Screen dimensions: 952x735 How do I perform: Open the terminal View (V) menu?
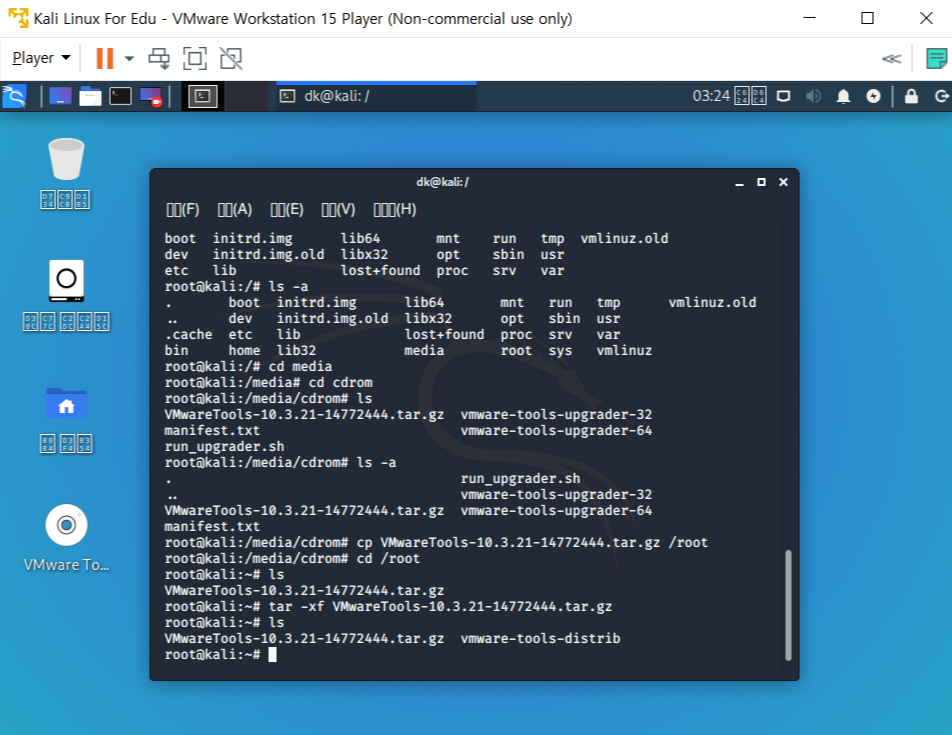[338, 209]
